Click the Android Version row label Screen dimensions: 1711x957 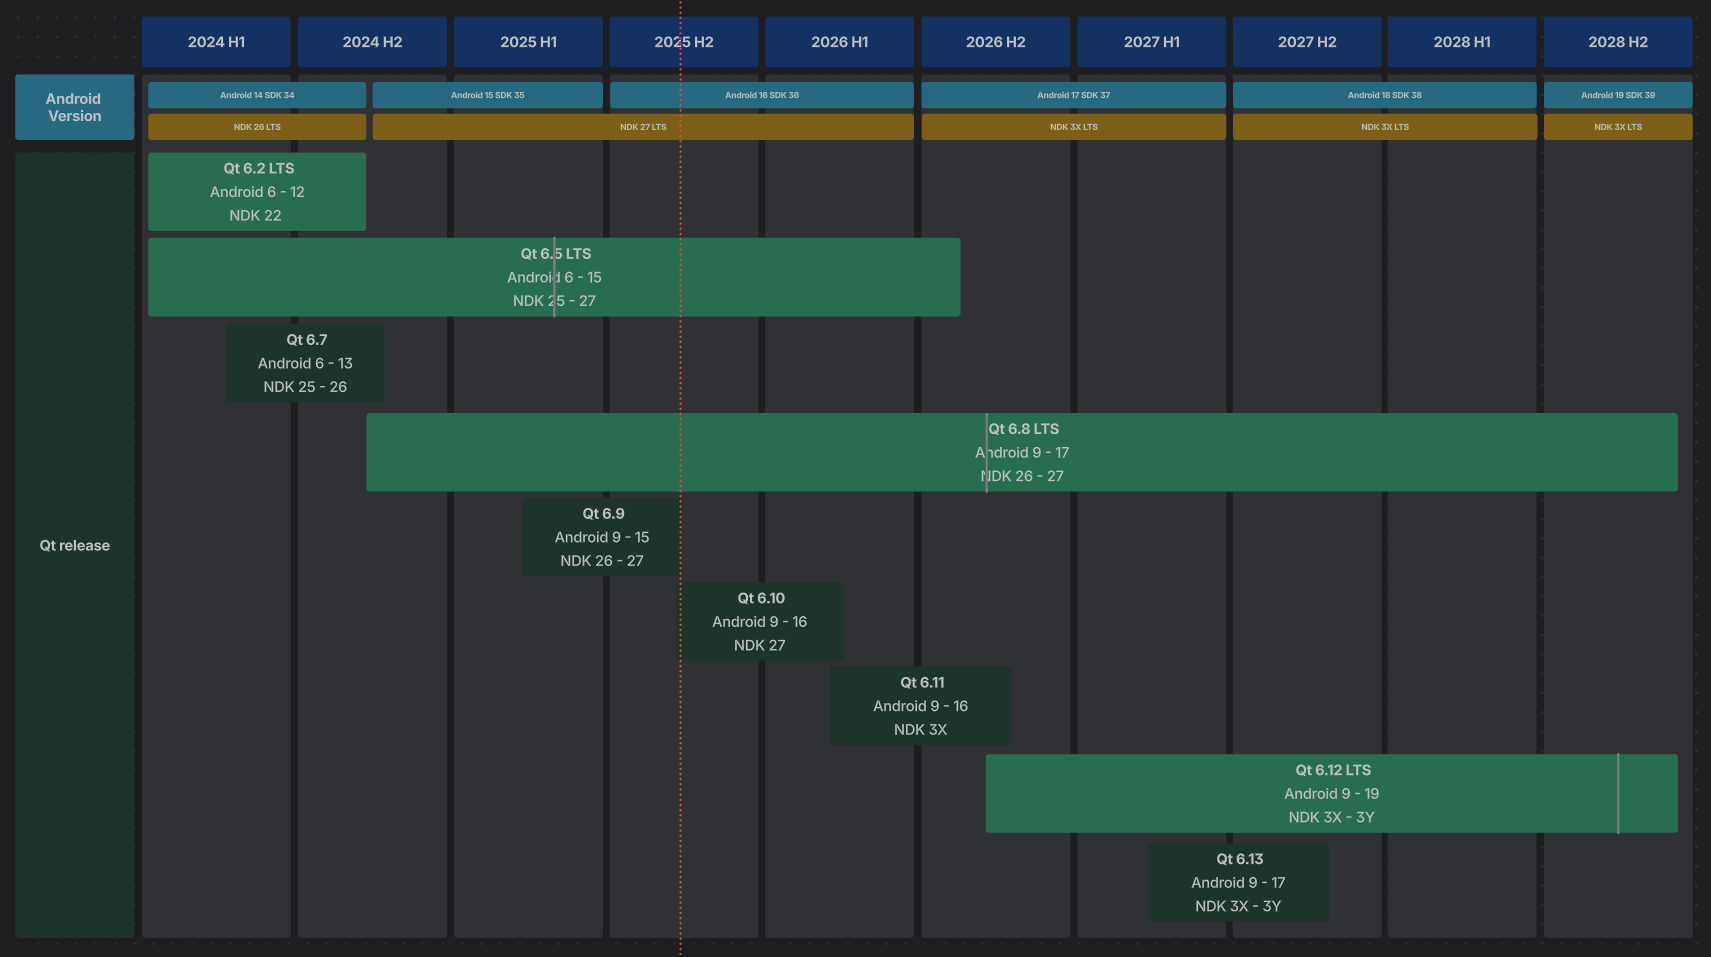coord(74,107)
